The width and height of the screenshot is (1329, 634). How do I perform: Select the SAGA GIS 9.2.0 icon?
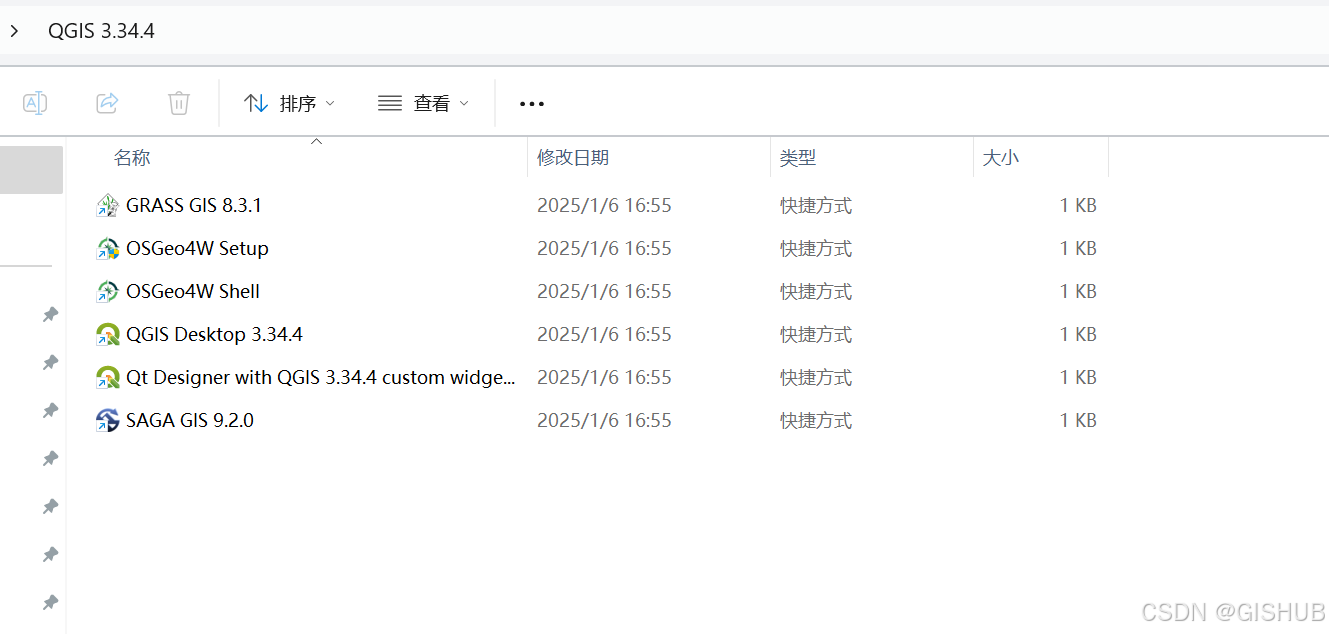(107, 421)
